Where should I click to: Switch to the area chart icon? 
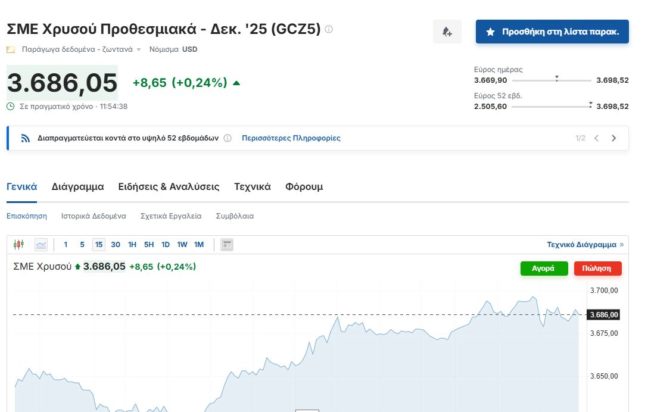click(x=41, y=244)
